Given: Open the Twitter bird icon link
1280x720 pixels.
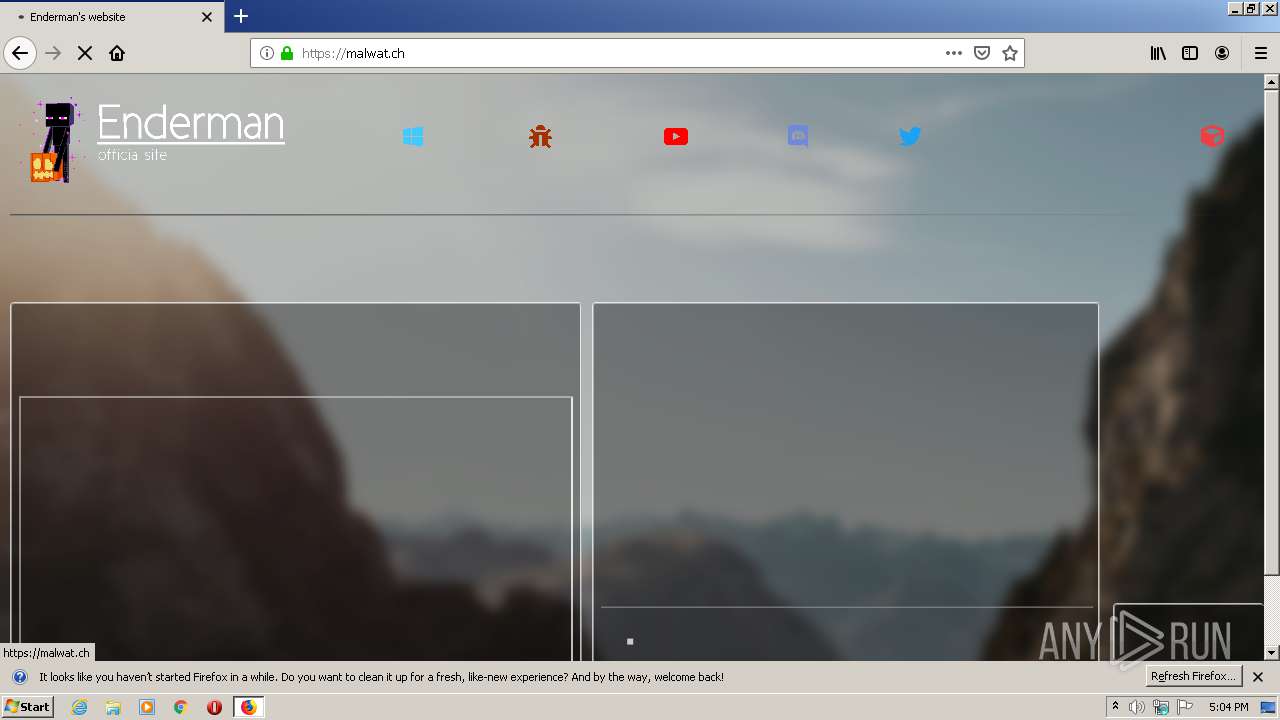Looking at the screenshot, I should 910,136.
